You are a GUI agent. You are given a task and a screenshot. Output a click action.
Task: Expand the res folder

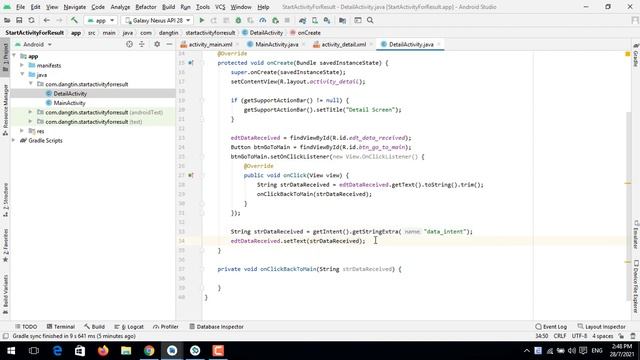coord(22,131)
